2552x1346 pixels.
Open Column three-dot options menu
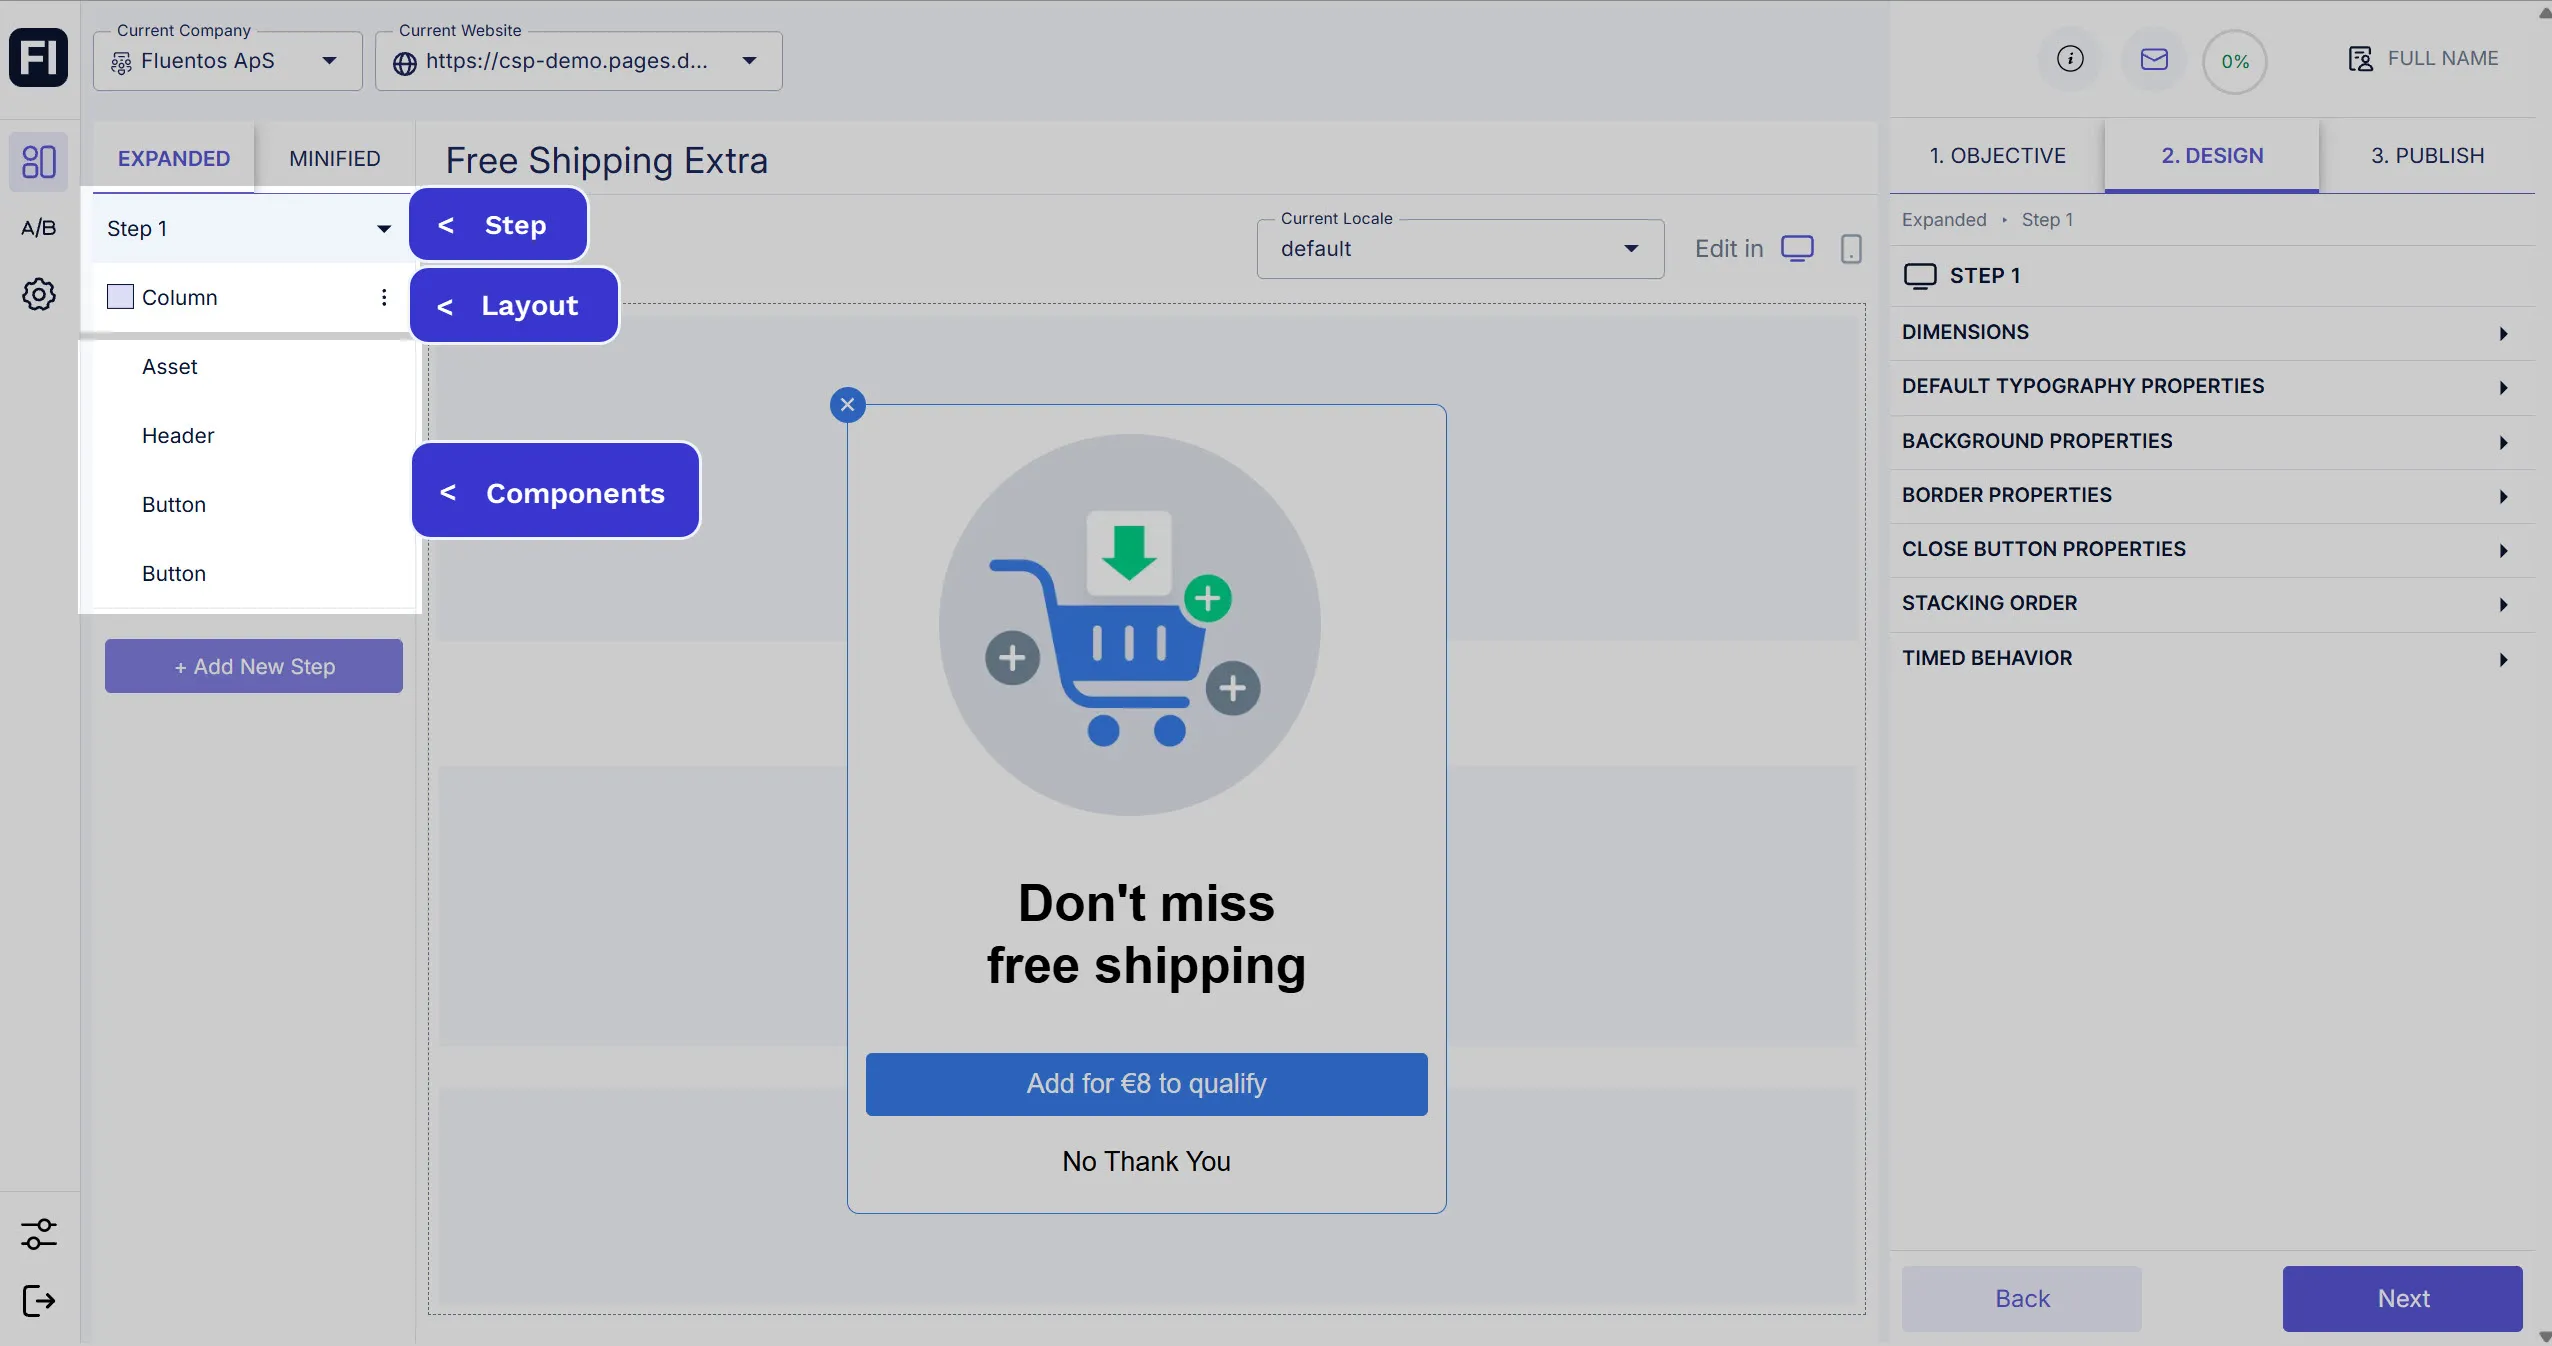tap(384, 297)
